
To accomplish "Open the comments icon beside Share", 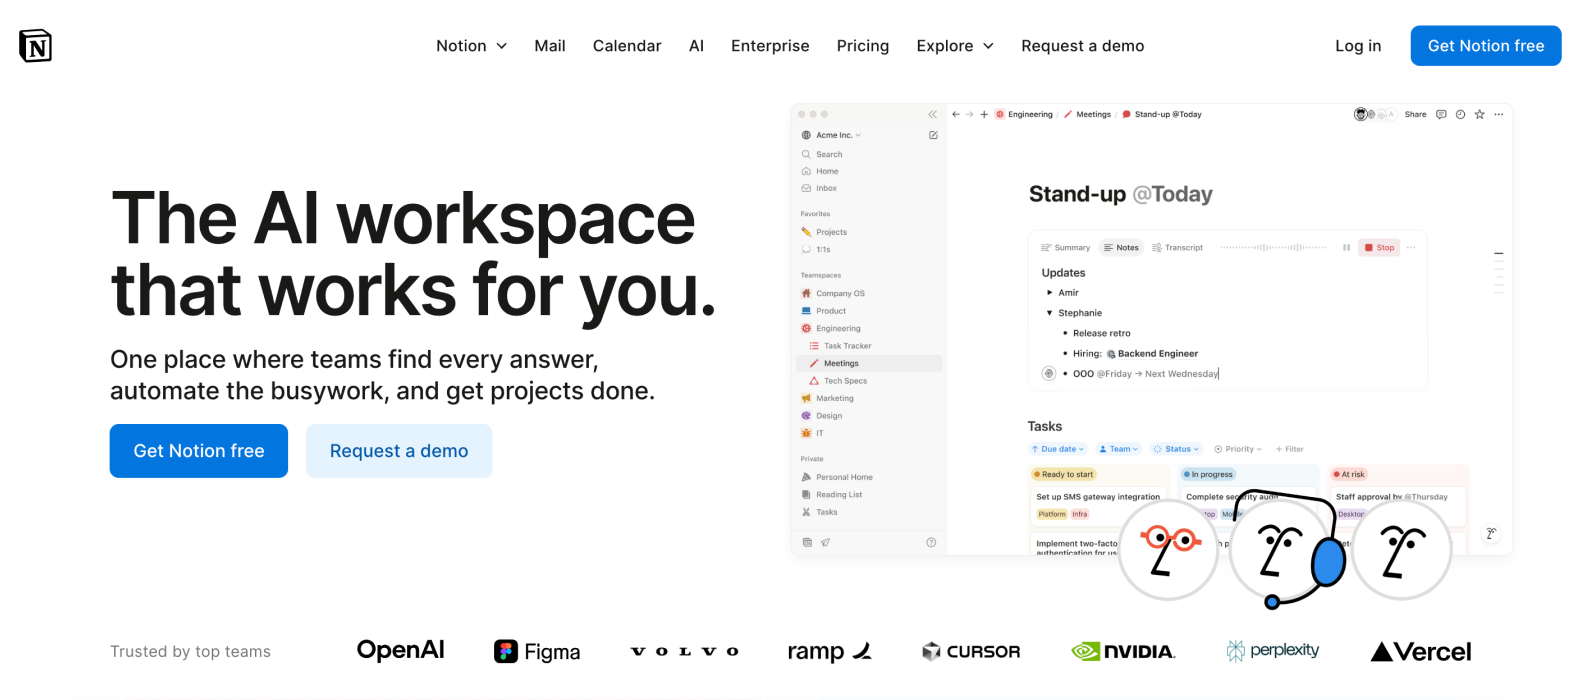I will (1441, 115).
